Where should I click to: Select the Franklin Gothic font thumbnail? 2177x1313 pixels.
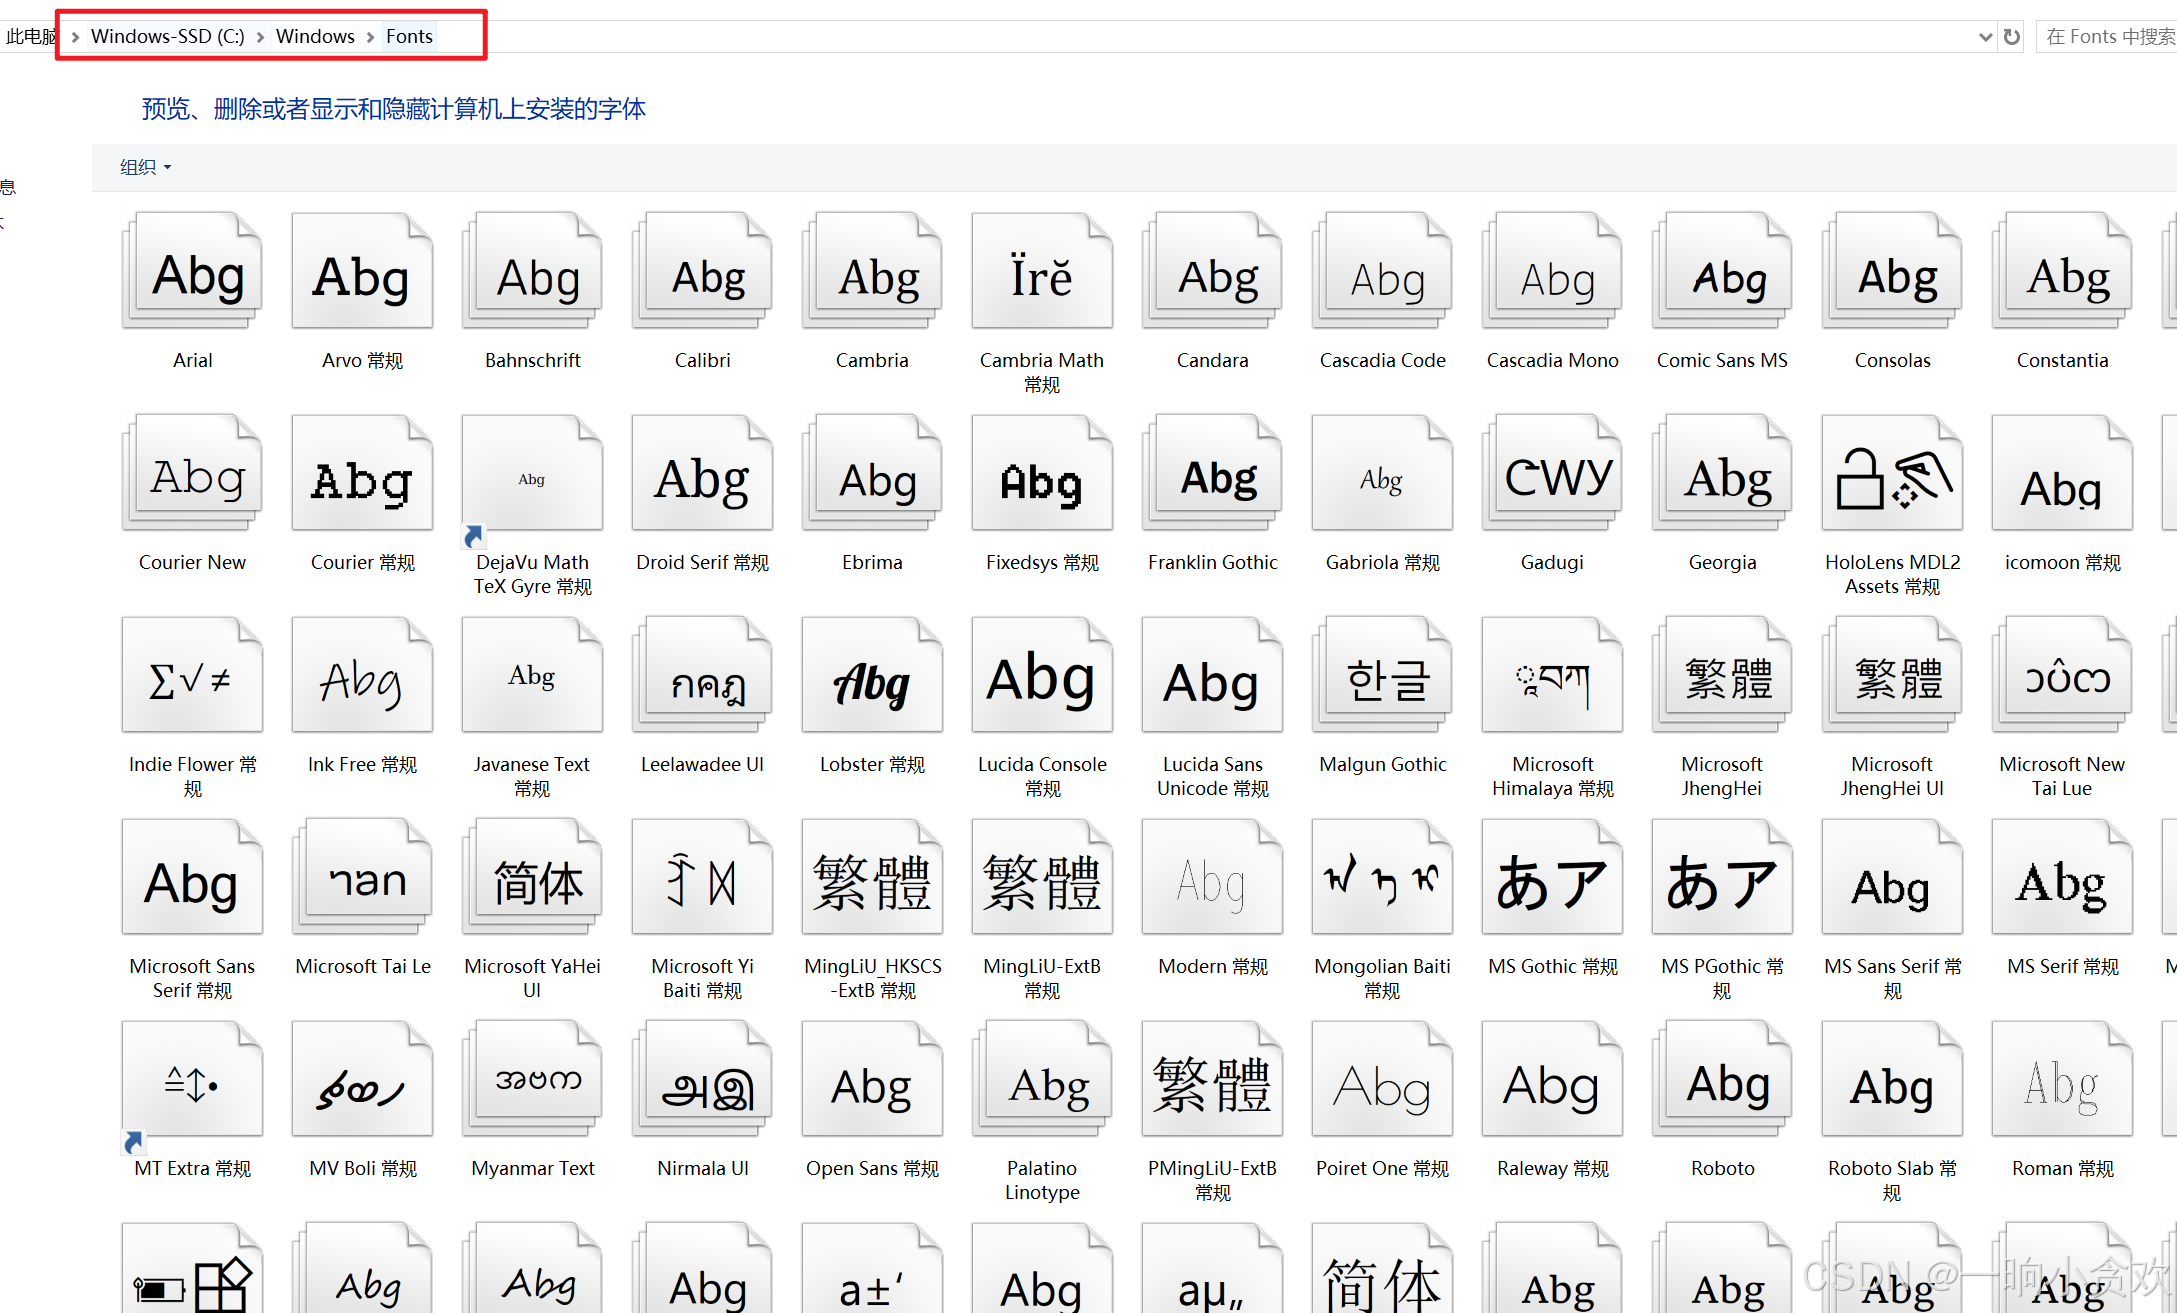coord(1212,472)
